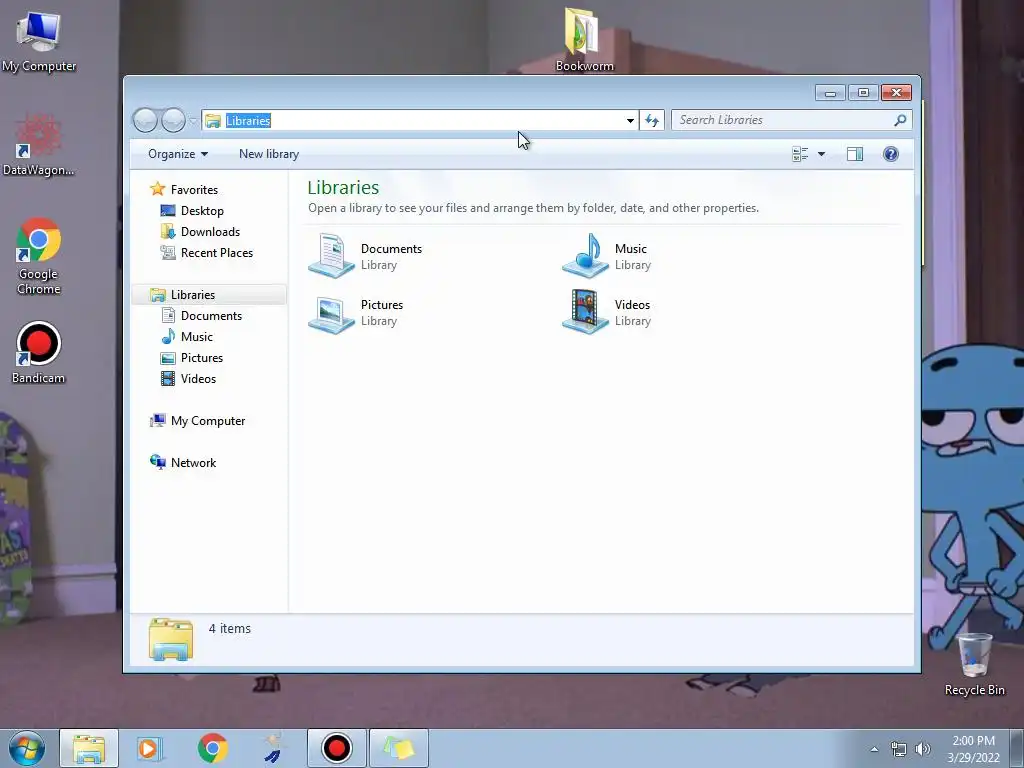Screen dimensions: 1024x768
Task: Click the New library button
Action: [269, 154]
